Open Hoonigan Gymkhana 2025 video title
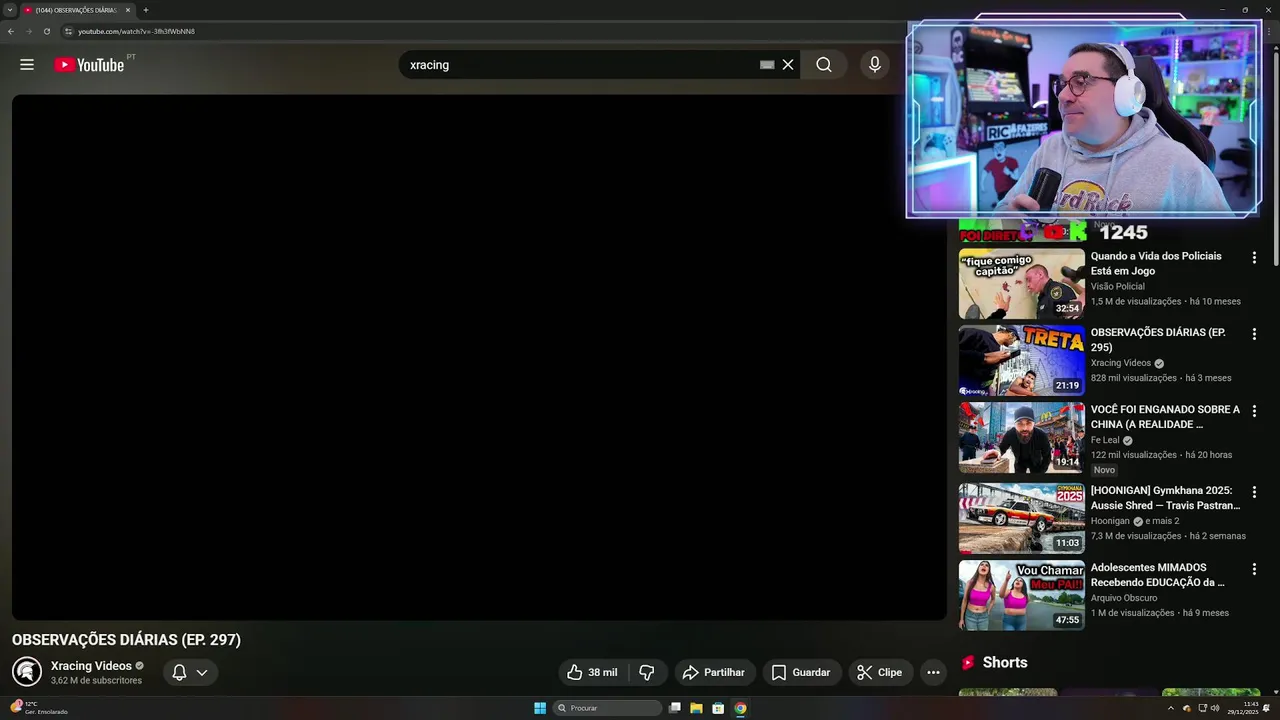Image resolution: width=1280 pixels, height=720 pixels. 1165,498
